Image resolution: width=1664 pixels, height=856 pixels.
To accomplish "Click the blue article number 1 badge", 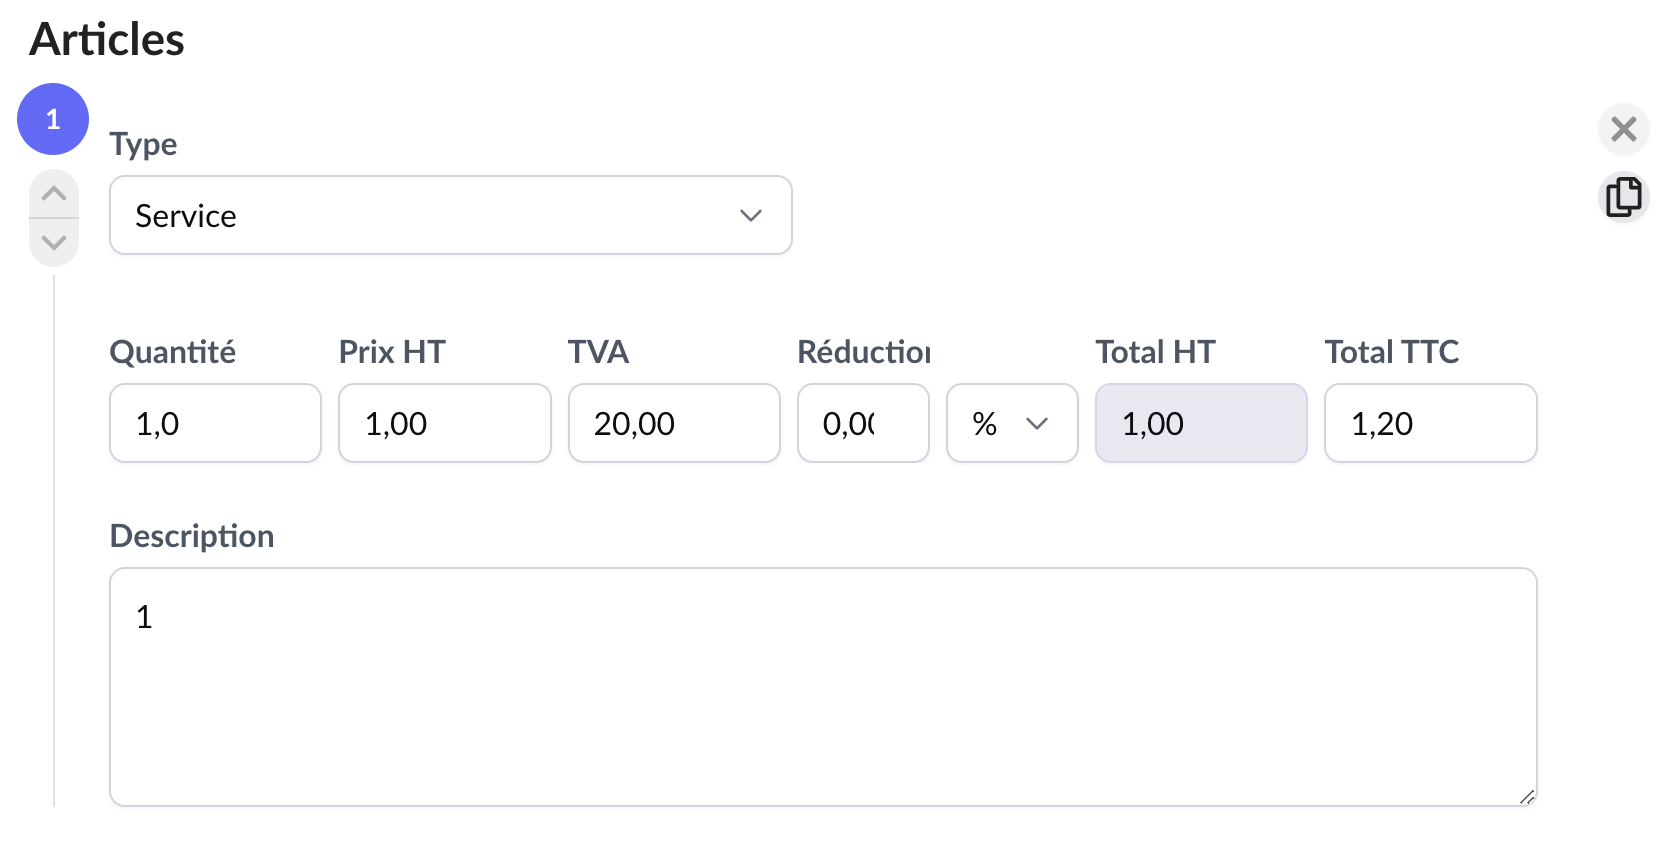I will coord(53,119).
